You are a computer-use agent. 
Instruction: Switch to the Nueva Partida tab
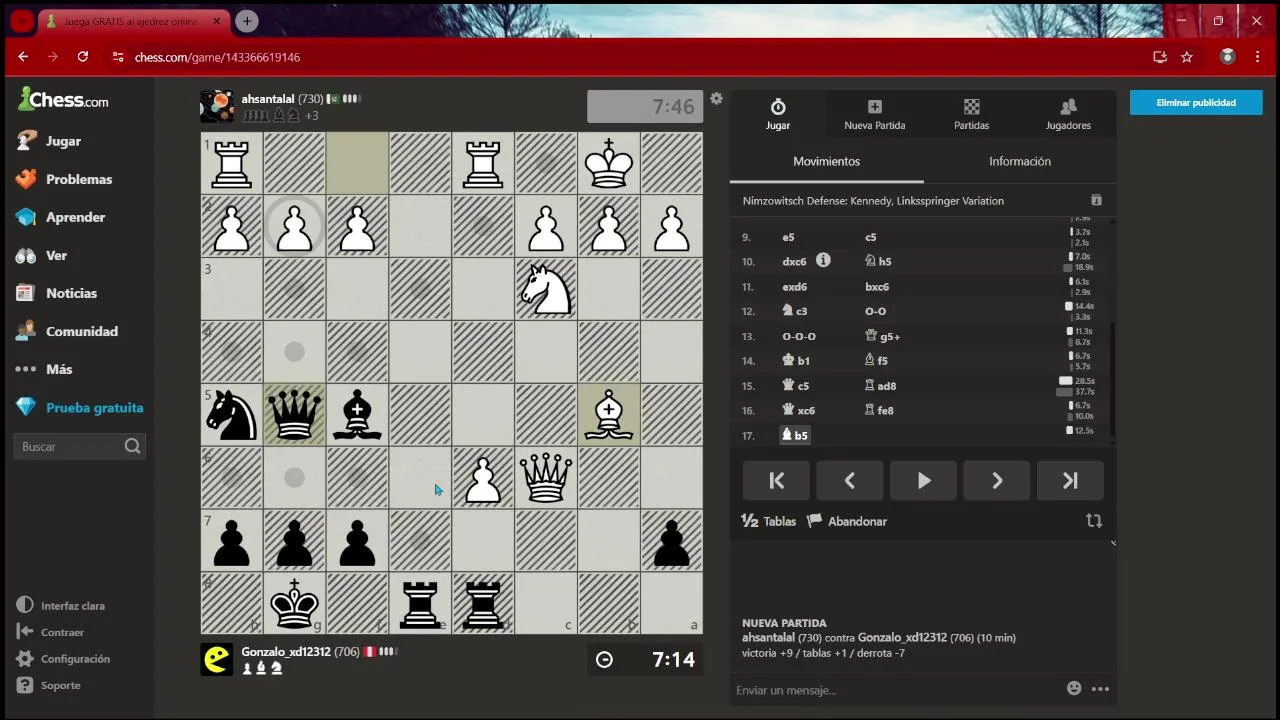click(875, 114)
